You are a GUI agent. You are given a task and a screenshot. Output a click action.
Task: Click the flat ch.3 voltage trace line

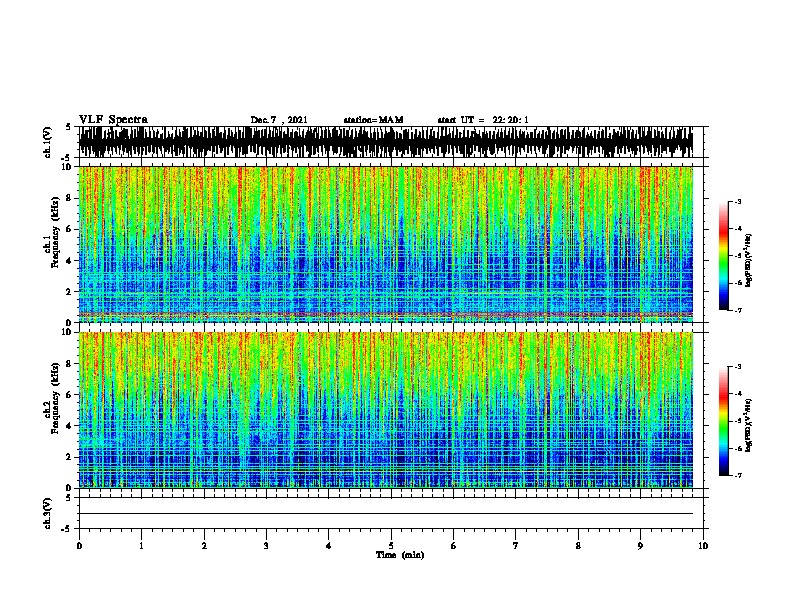click(385, 514)
